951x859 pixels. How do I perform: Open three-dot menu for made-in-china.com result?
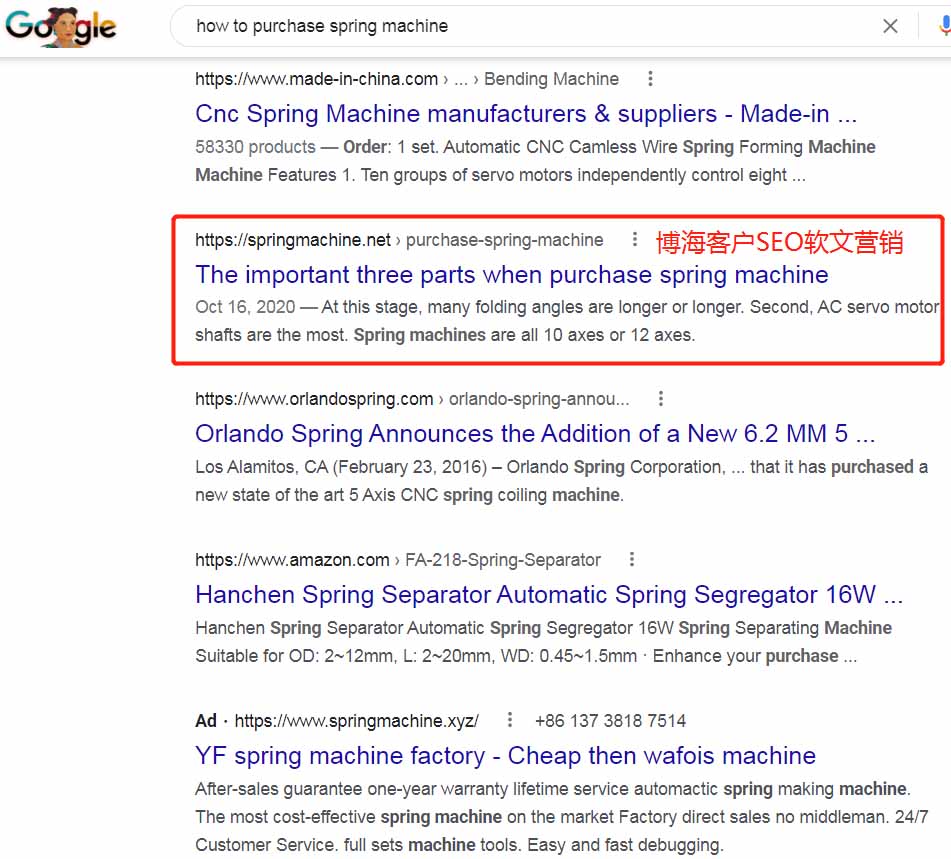651,79
